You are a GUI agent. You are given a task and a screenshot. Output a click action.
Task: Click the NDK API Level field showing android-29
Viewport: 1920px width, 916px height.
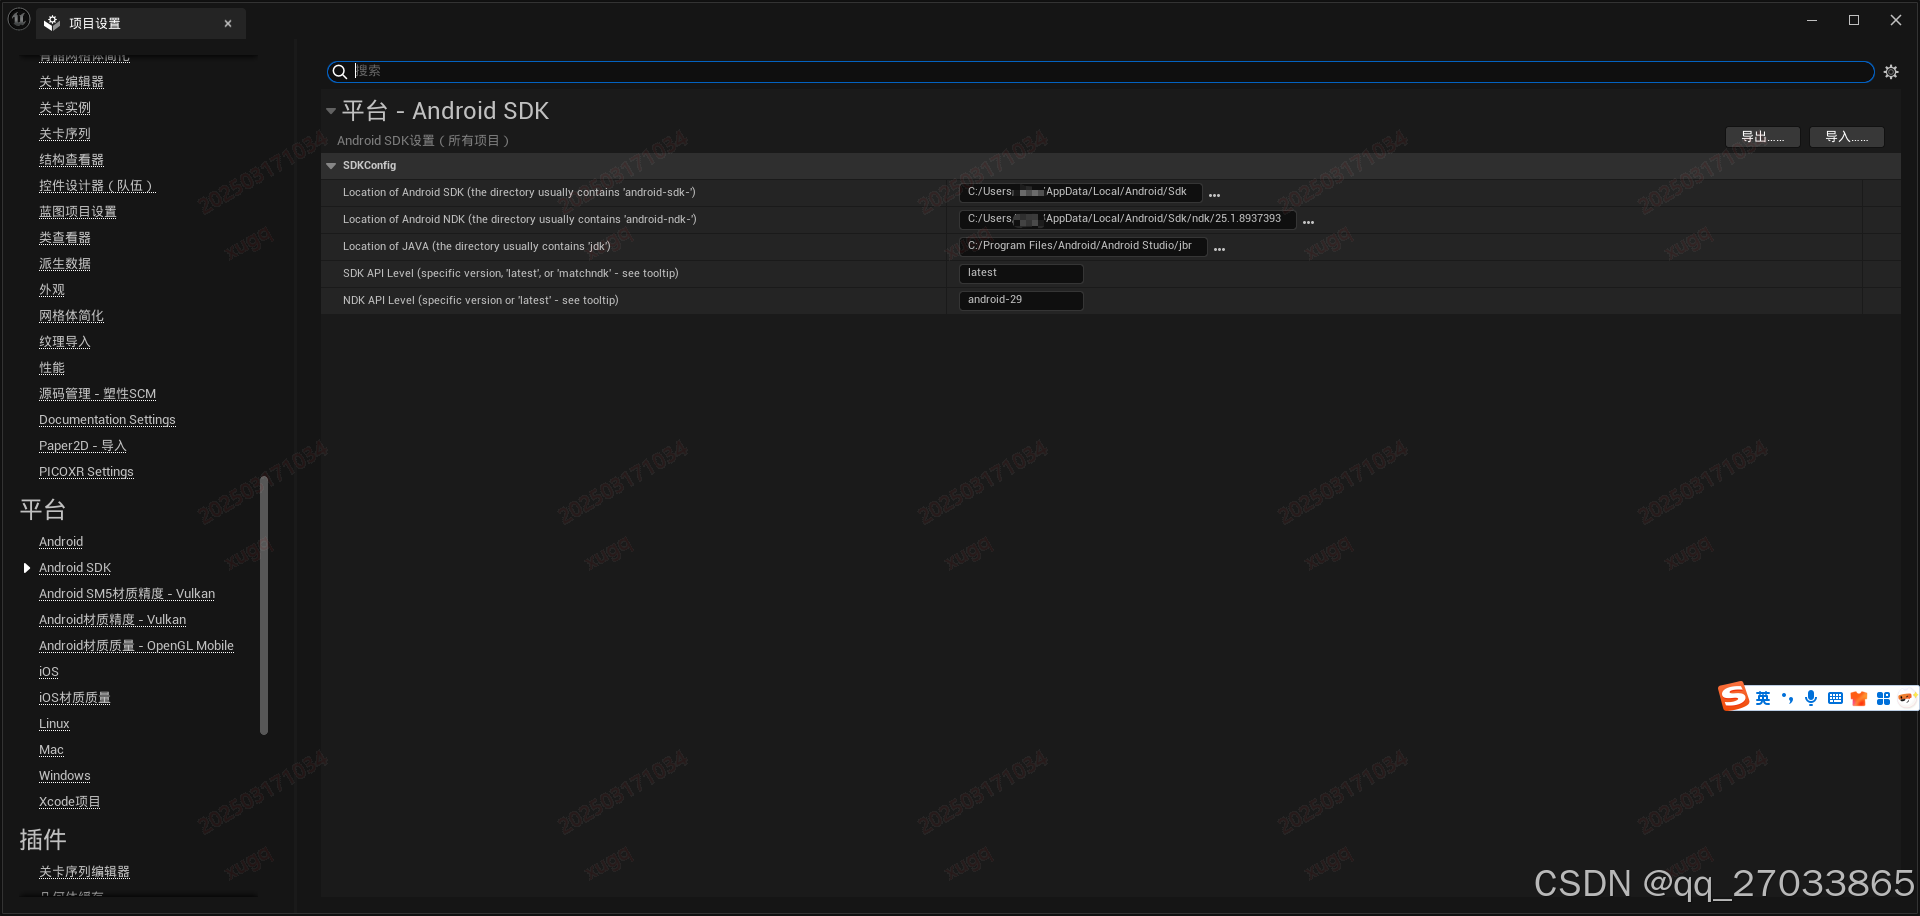coord(1020,300)
